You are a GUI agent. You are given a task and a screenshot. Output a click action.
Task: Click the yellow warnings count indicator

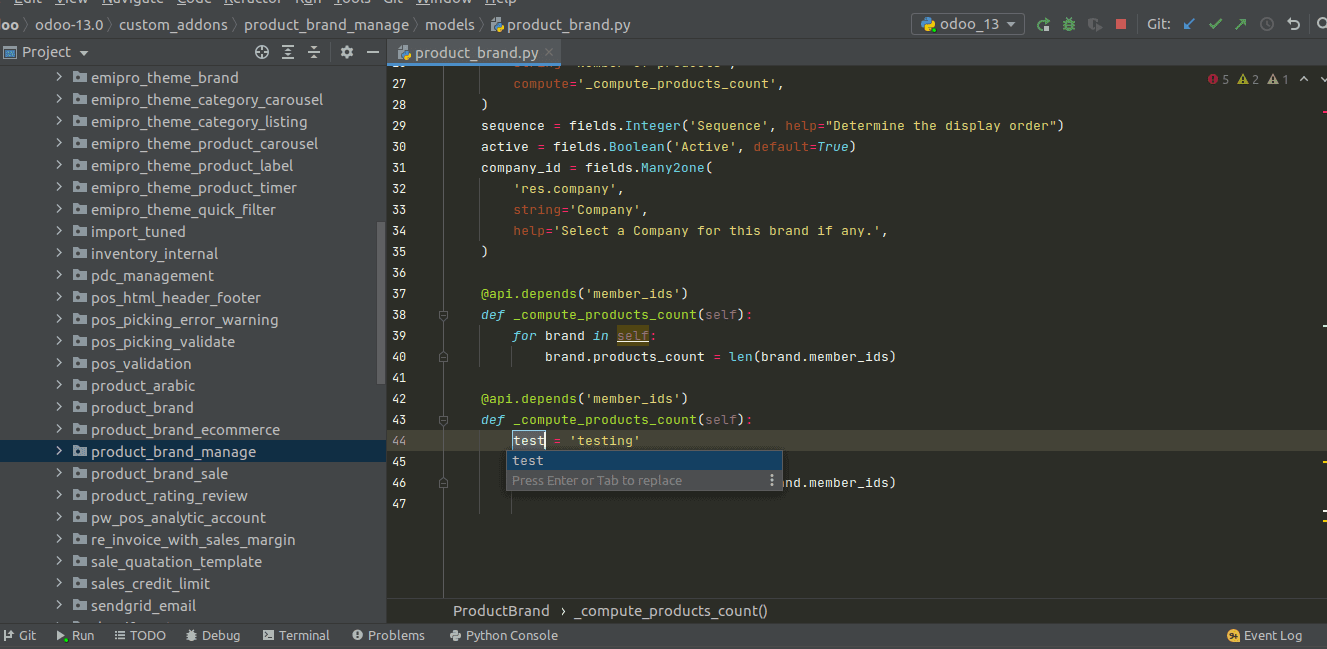point(1248,79)
